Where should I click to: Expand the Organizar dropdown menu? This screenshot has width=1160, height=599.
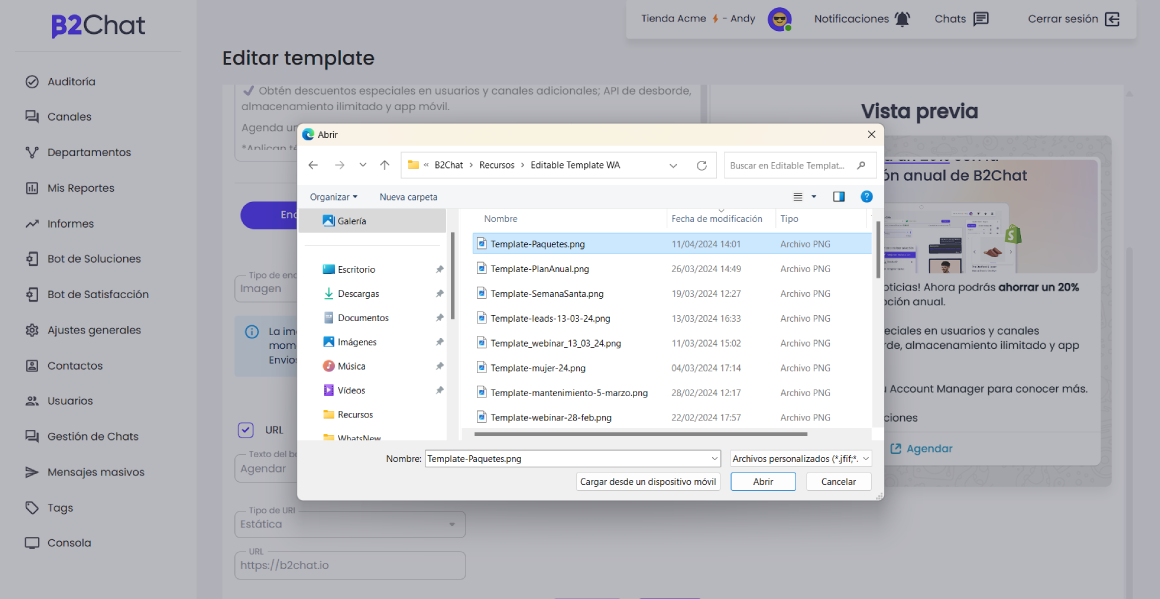pos(334,197)
